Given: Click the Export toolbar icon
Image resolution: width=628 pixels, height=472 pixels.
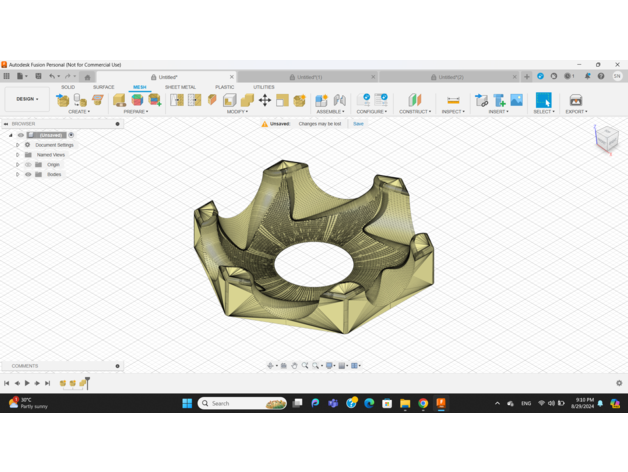Looking at the screenshot, I should click(x=575, y=100).
